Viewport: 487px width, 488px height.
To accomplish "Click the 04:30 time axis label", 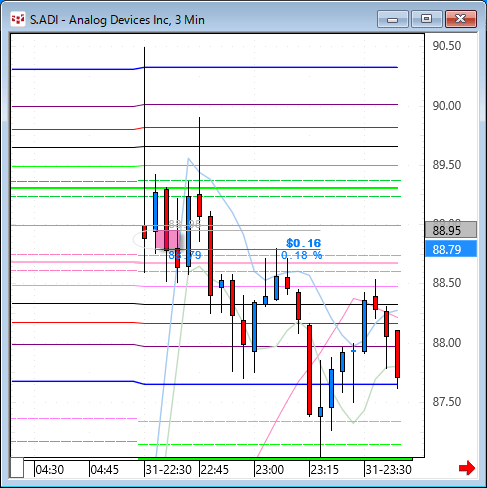I will click(x=50, y=470).
